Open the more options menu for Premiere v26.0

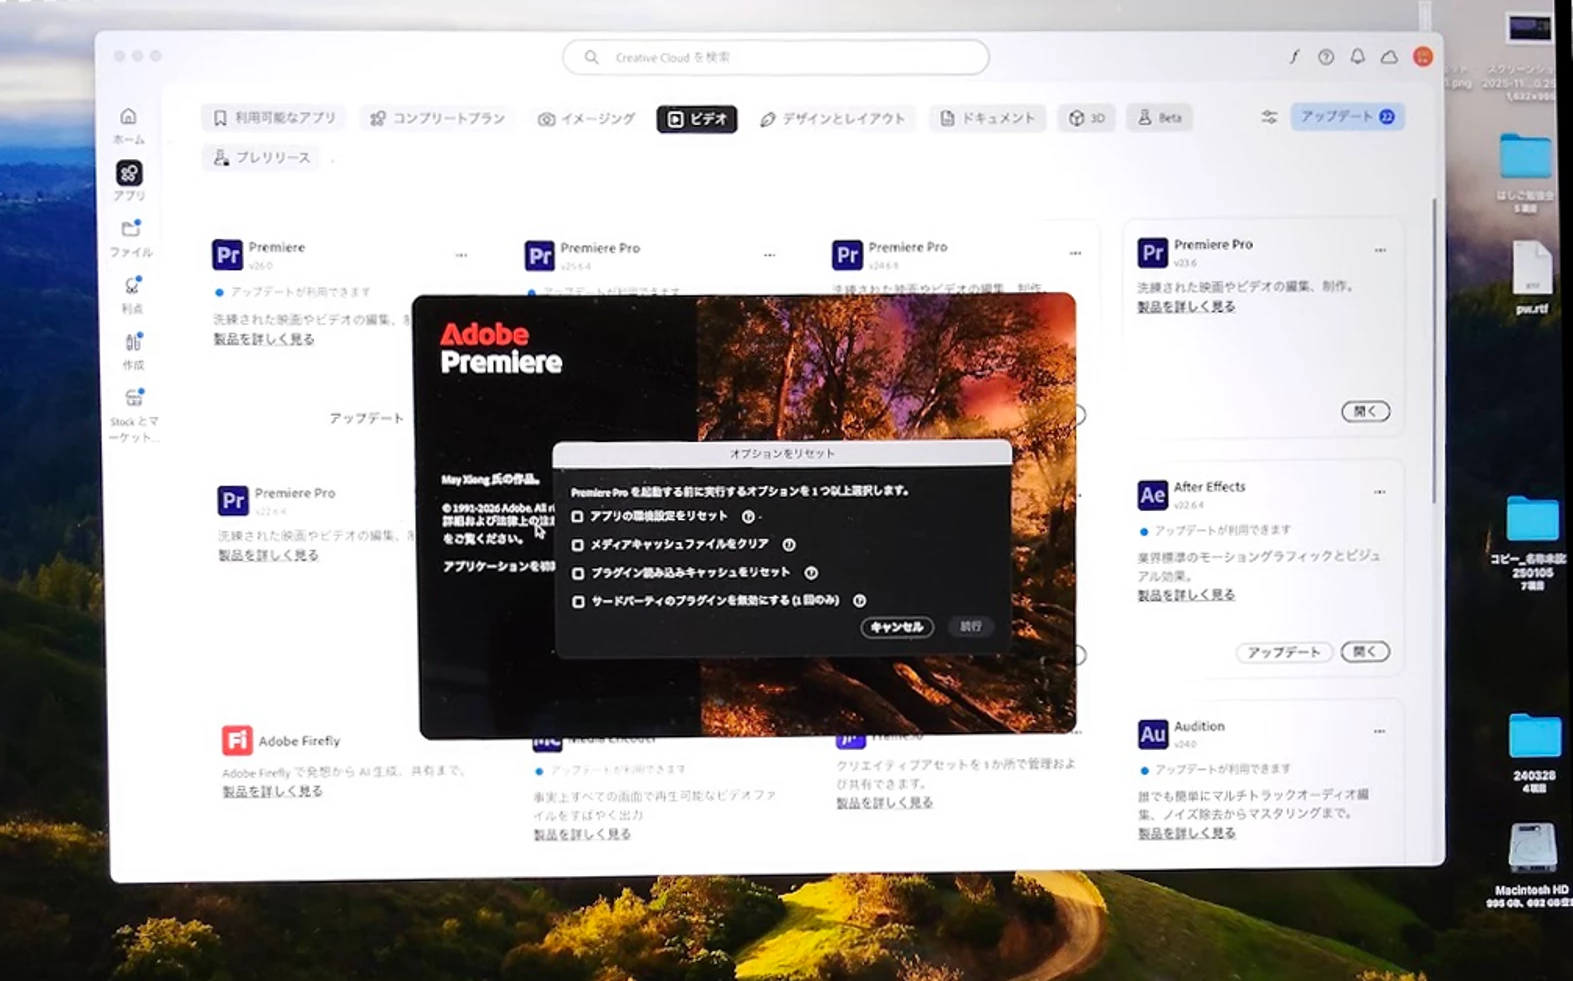pos(461,255)
